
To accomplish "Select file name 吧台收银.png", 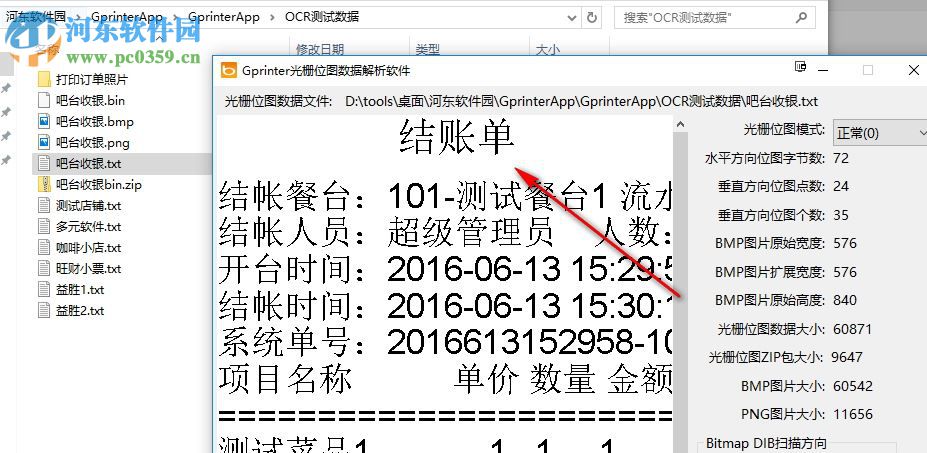I will click(93, 143).
